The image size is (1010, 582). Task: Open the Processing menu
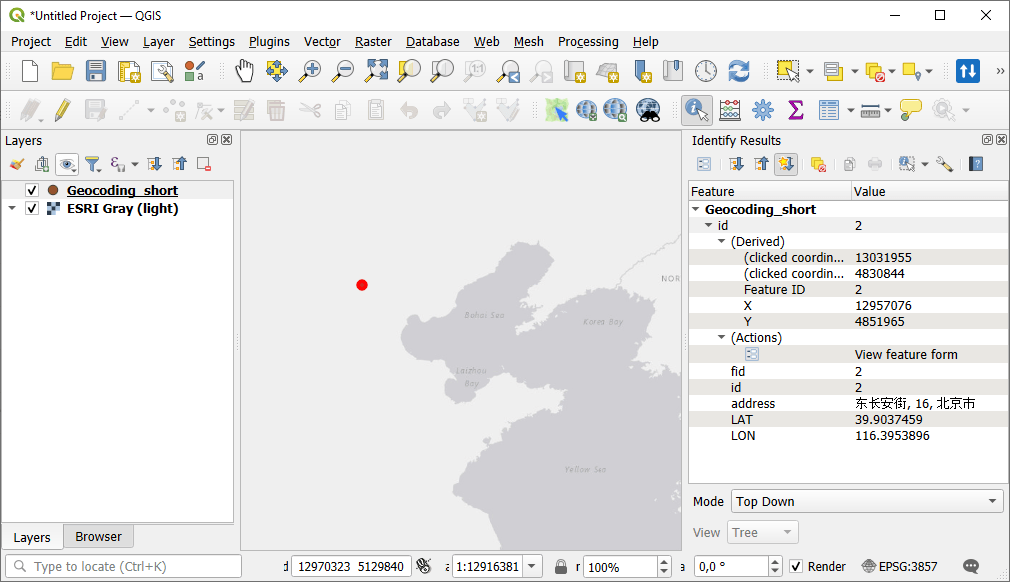(x=588, y=42)
